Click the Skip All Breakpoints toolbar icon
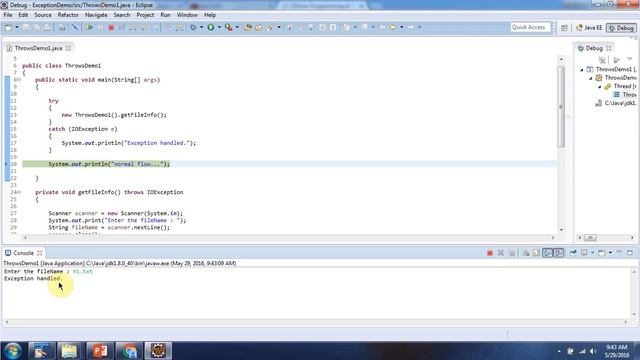This screenshot has height=360, width=640. [x=75, y=27]
